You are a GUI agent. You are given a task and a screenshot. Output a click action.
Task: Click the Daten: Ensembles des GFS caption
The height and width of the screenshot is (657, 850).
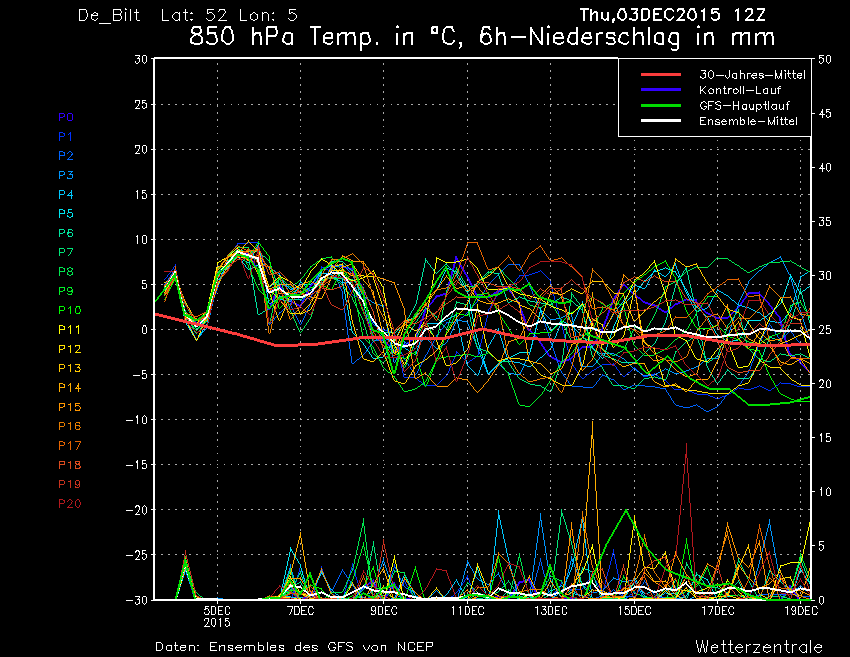click(x=294, y=647)
